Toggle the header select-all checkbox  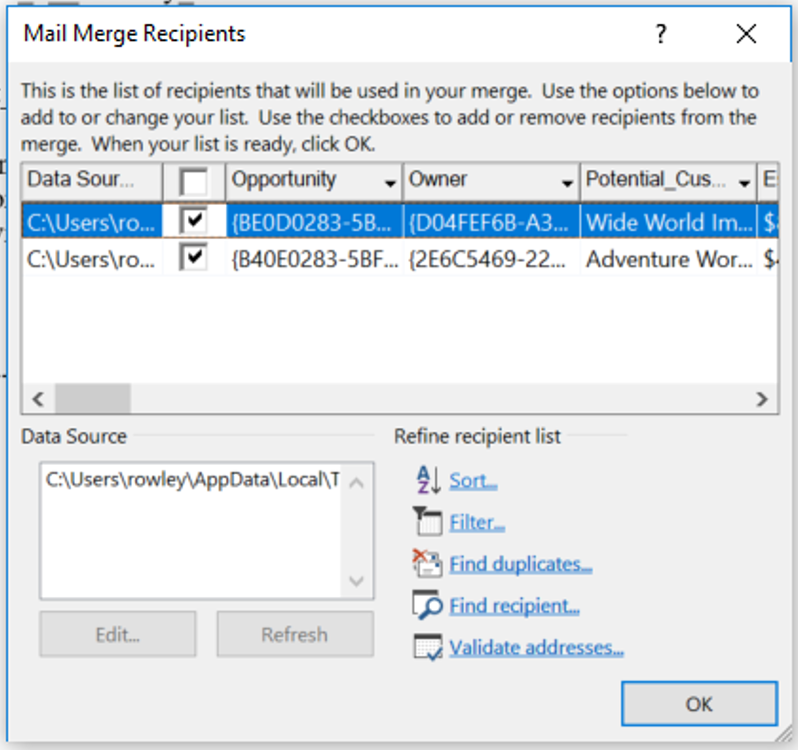click(193, 182)
